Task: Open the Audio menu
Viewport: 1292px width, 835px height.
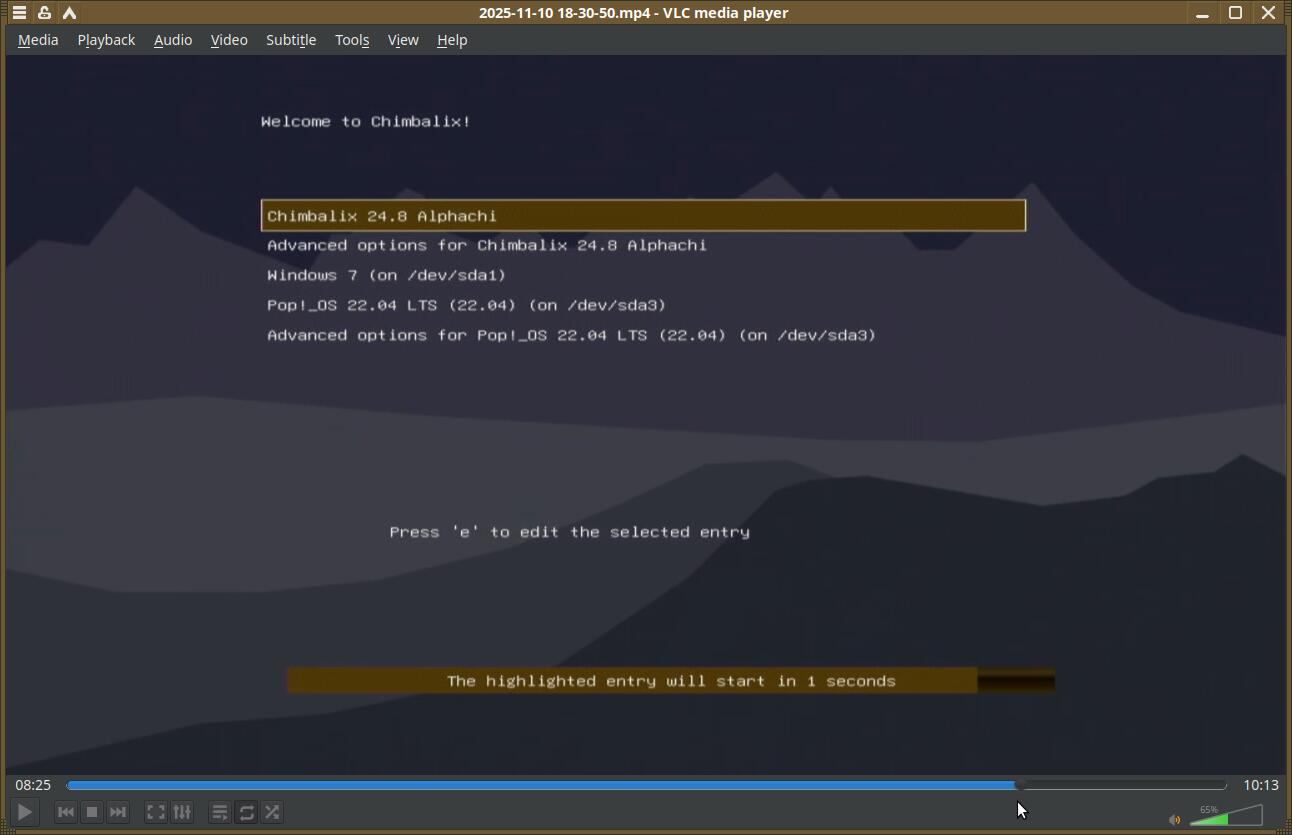Action: click(173, 40)
